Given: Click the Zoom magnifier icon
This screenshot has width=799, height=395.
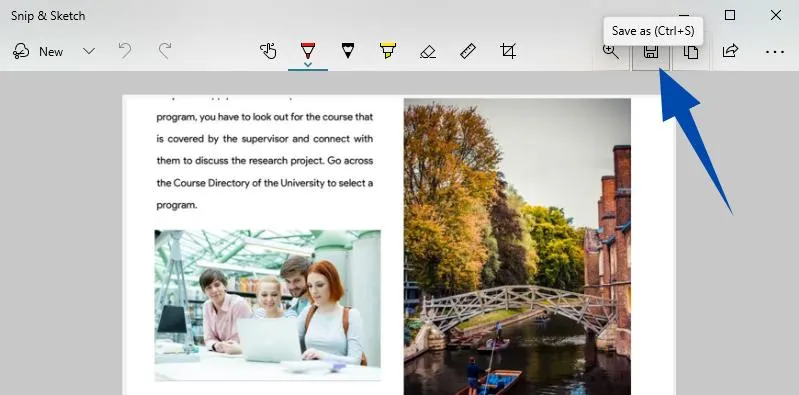Looking at the screenshot, I should (x=610, y=51).
